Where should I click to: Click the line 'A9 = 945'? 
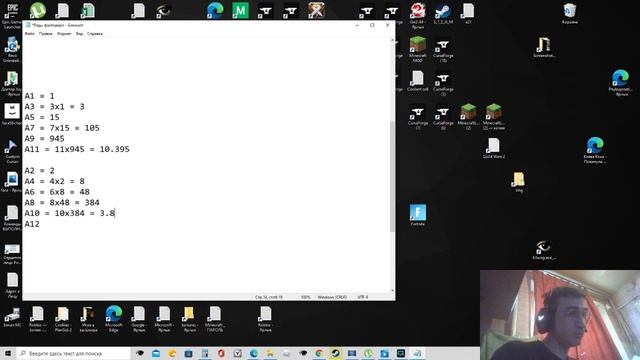(44, 139)
